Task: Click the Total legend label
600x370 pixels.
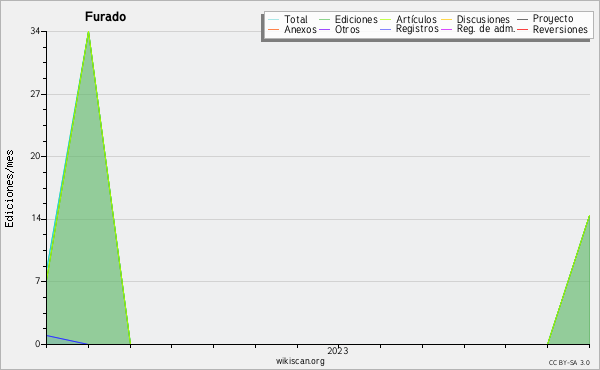Action: pos(296,20)
